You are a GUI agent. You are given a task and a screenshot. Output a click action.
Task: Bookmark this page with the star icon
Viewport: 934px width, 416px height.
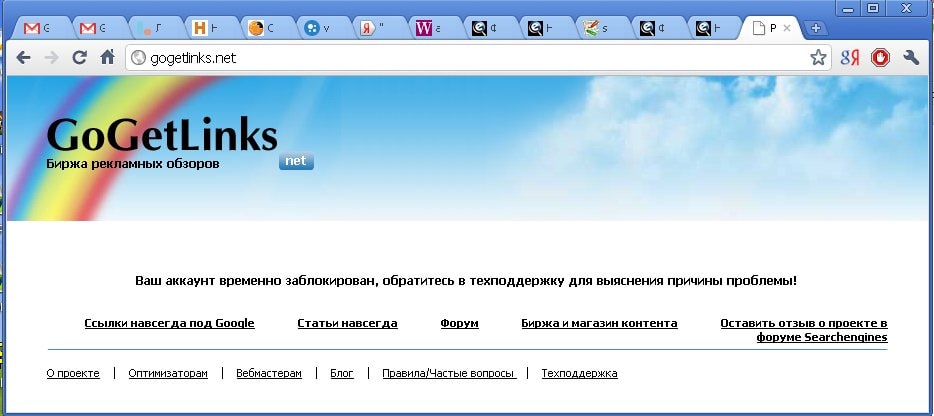click(818, 58)
